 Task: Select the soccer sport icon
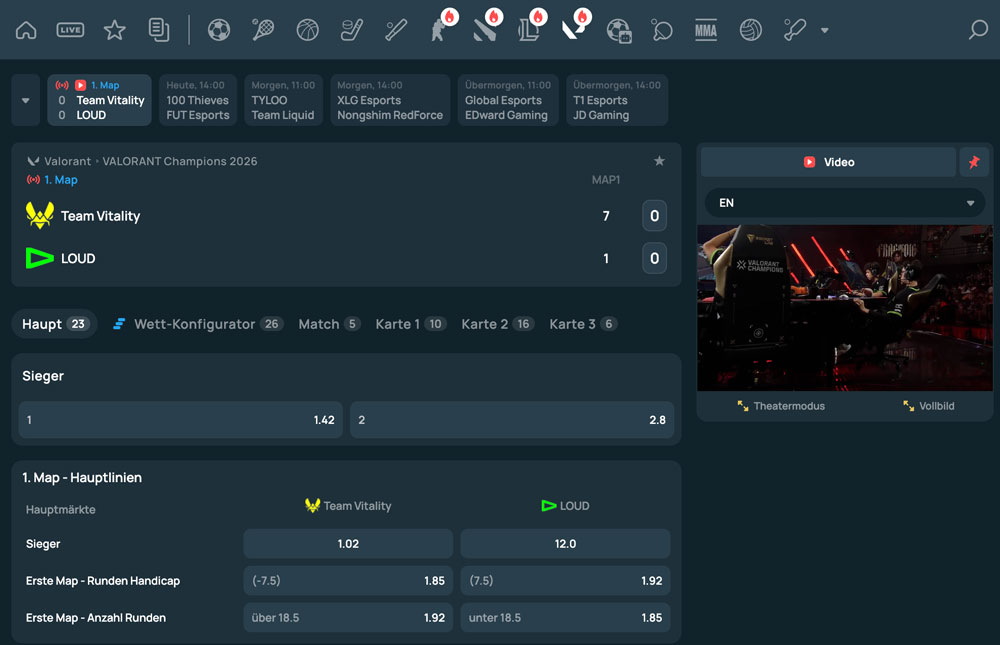(x=219, y=30)
